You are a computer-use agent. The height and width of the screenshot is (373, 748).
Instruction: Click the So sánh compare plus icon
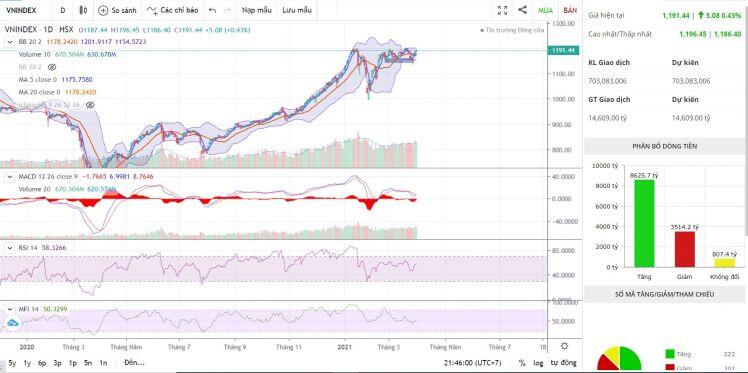pyautogui.click(x=103, y=10)
